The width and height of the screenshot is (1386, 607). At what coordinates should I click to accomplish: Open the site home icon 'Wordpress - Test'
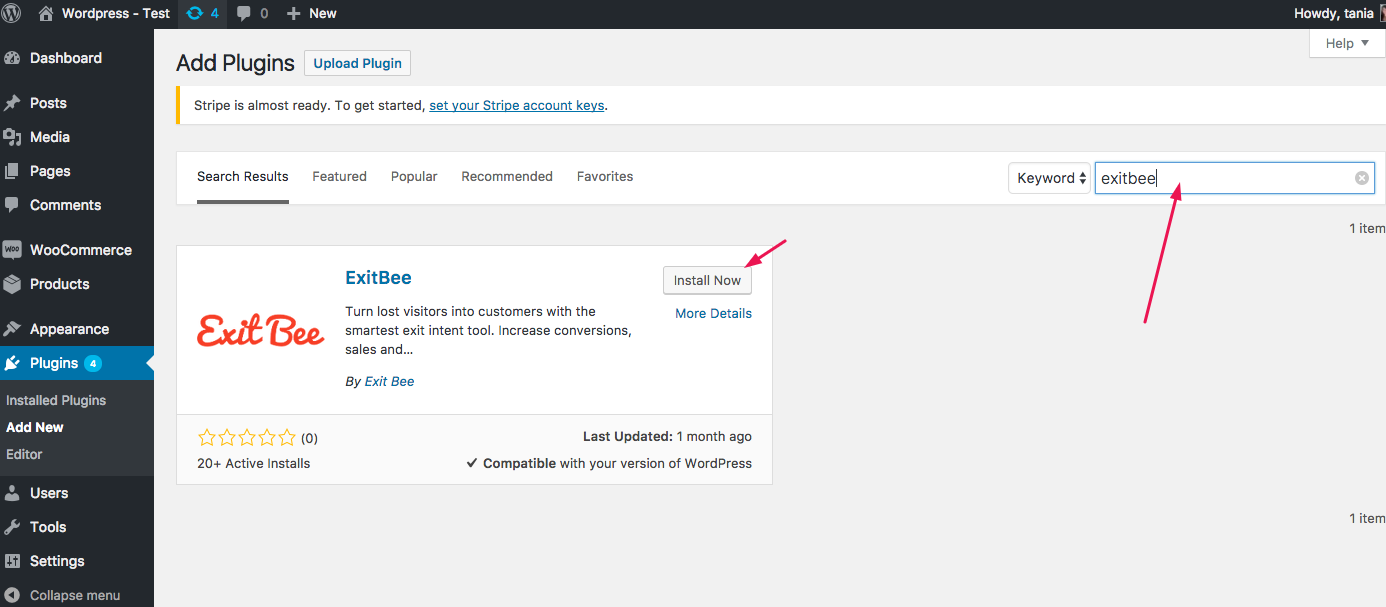[x=104, y=13]
